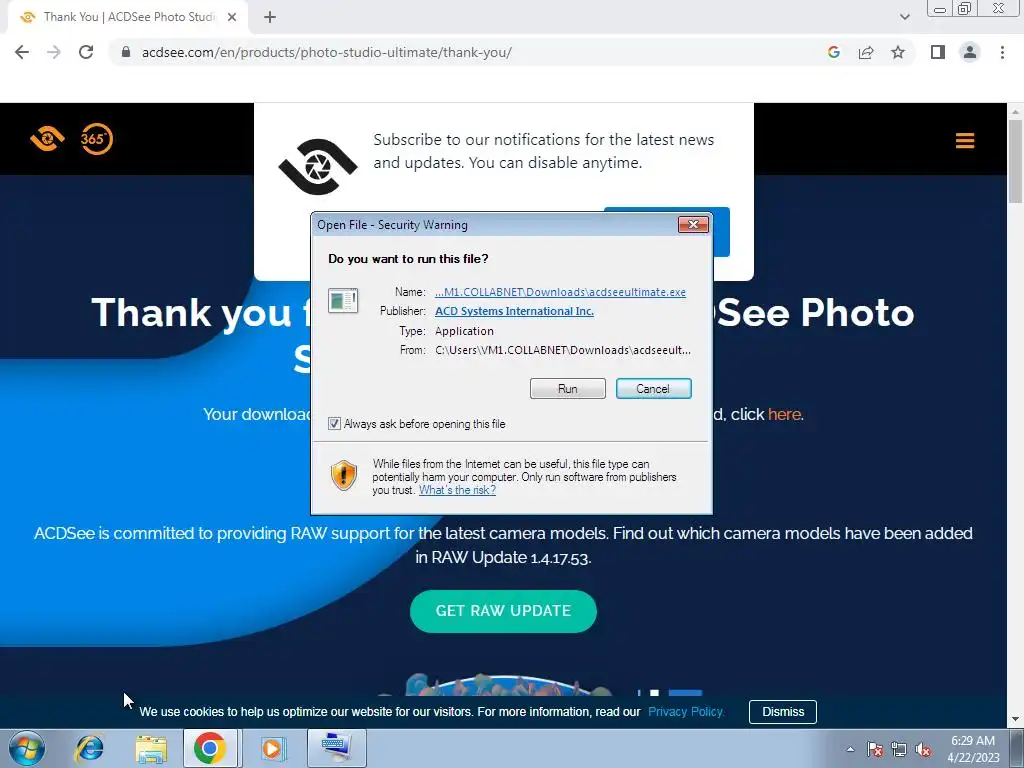
Task: Show hidden tray icons arrow
Action: coord(850,749)
